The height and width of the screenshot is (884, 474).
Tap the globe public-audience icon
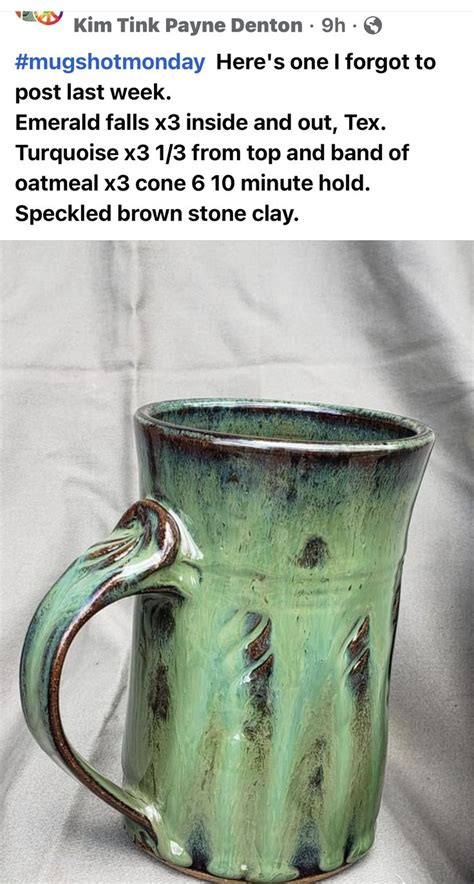point(373,25)
